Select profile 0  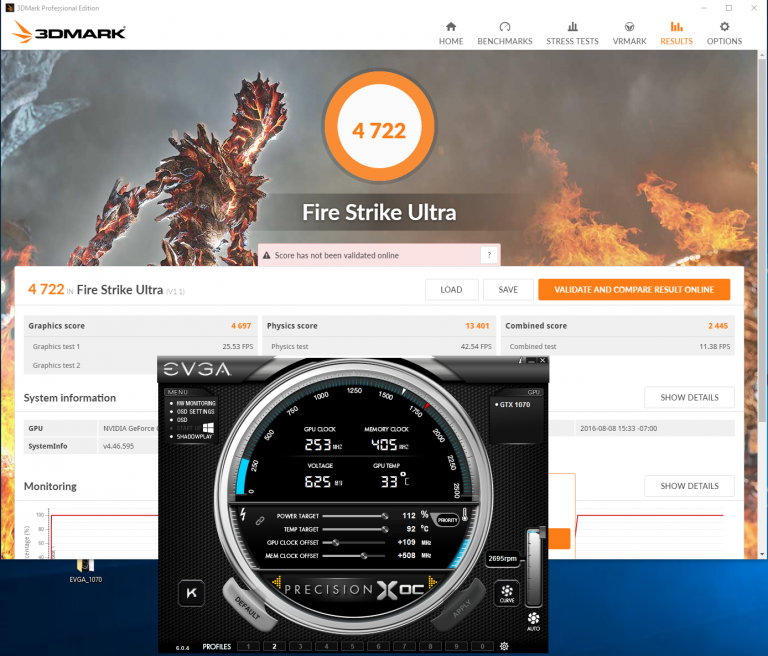(482, 647)
